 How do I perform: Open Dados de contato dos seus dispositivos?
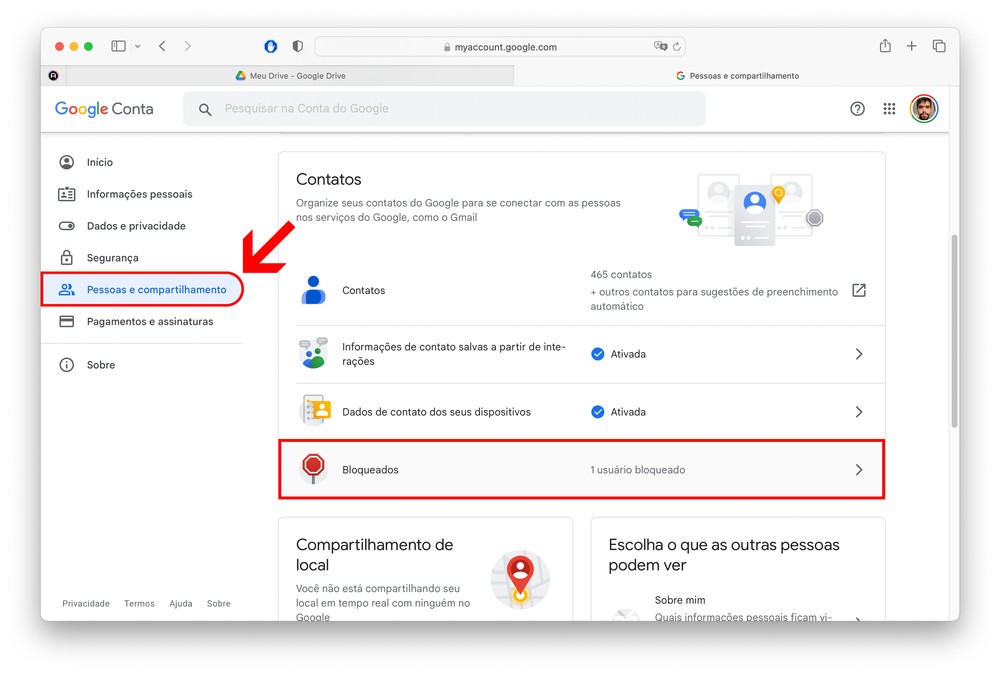tap(582, 412)
